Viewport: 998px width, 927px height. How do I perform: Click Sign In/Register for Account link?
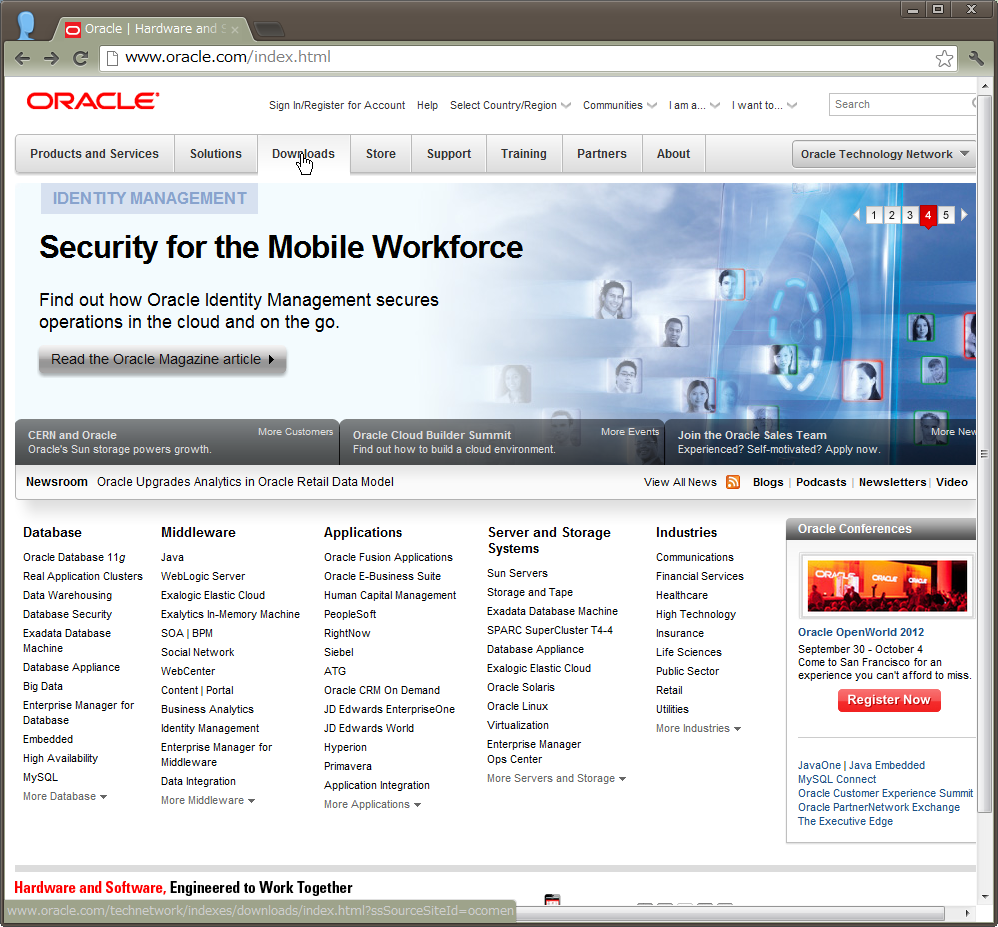point(337,106)
